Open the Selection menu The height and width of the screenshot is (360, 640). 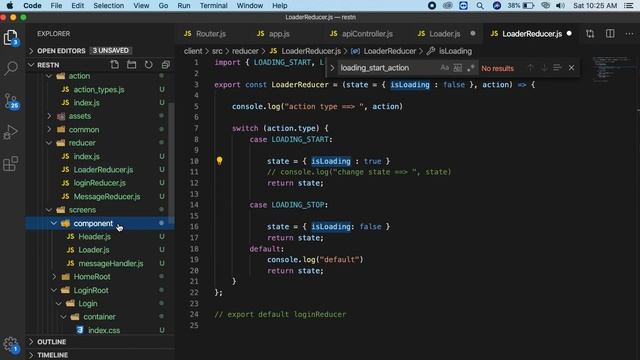click(109, 6)
